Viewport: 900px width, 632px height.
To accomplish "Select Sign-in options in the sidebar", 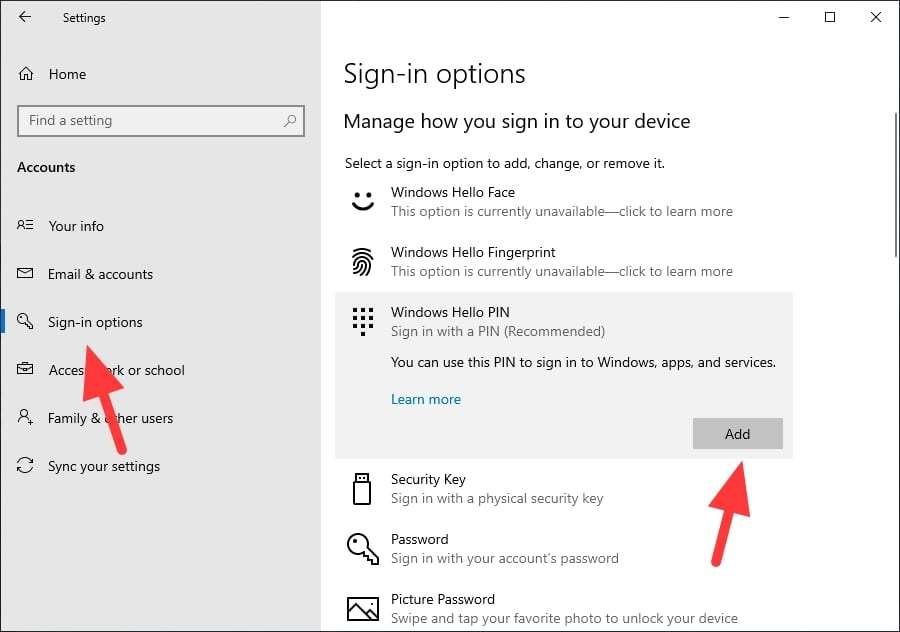I will 95,322.
